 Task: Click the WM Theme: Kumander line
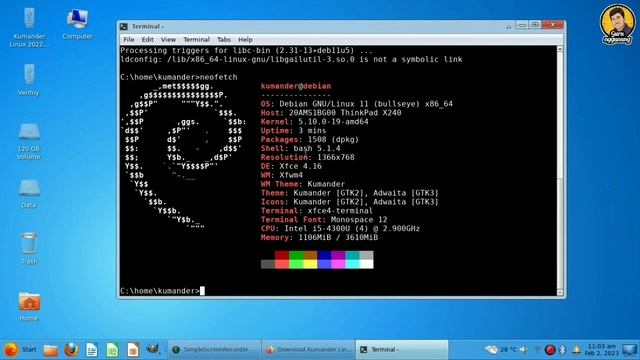pyautogui.click(x=303, y=184)
